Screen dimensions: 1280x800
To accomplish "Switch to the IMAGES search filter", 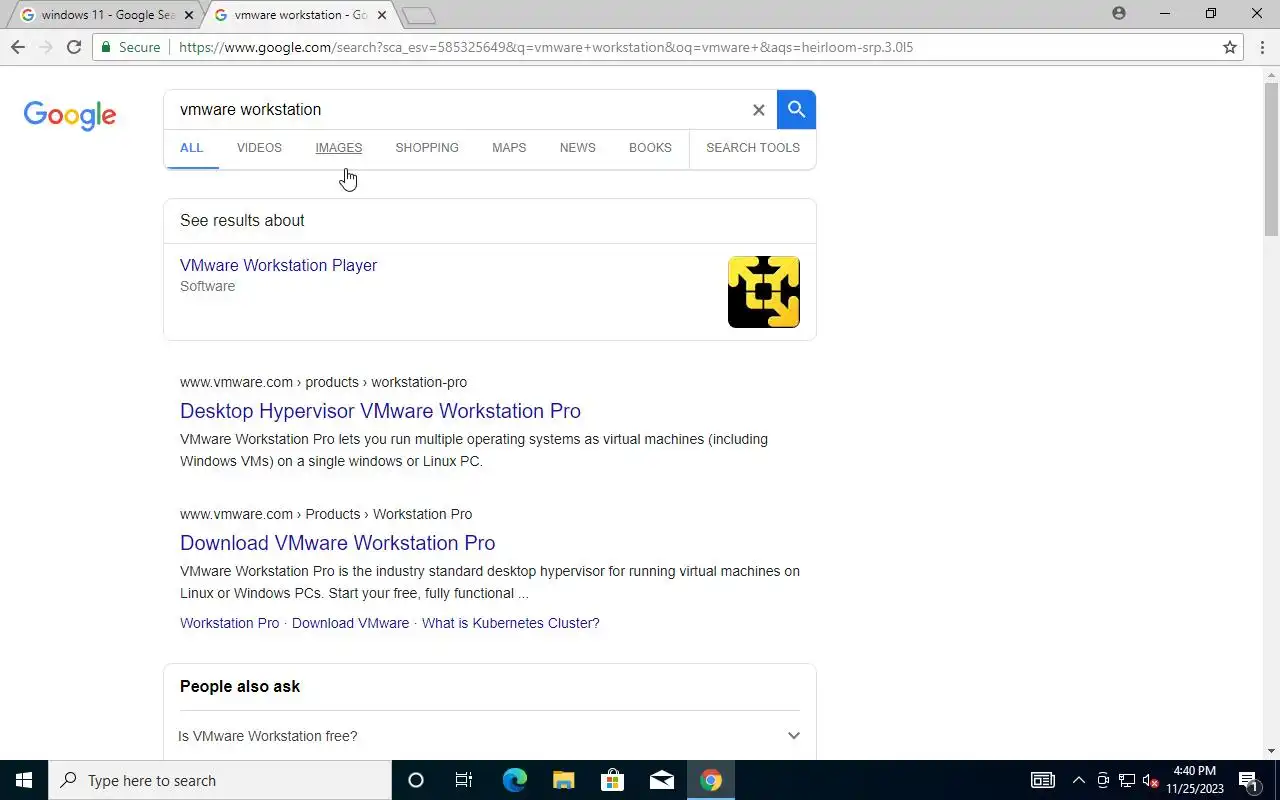I will [x=338, y=148].
